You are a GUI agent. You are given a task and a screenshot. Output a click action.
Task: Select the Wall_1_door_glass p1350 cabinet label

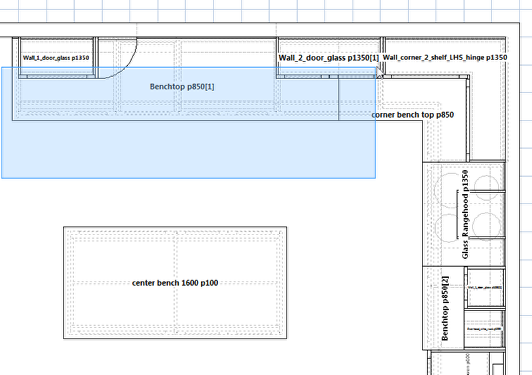(x=56, y=58)
